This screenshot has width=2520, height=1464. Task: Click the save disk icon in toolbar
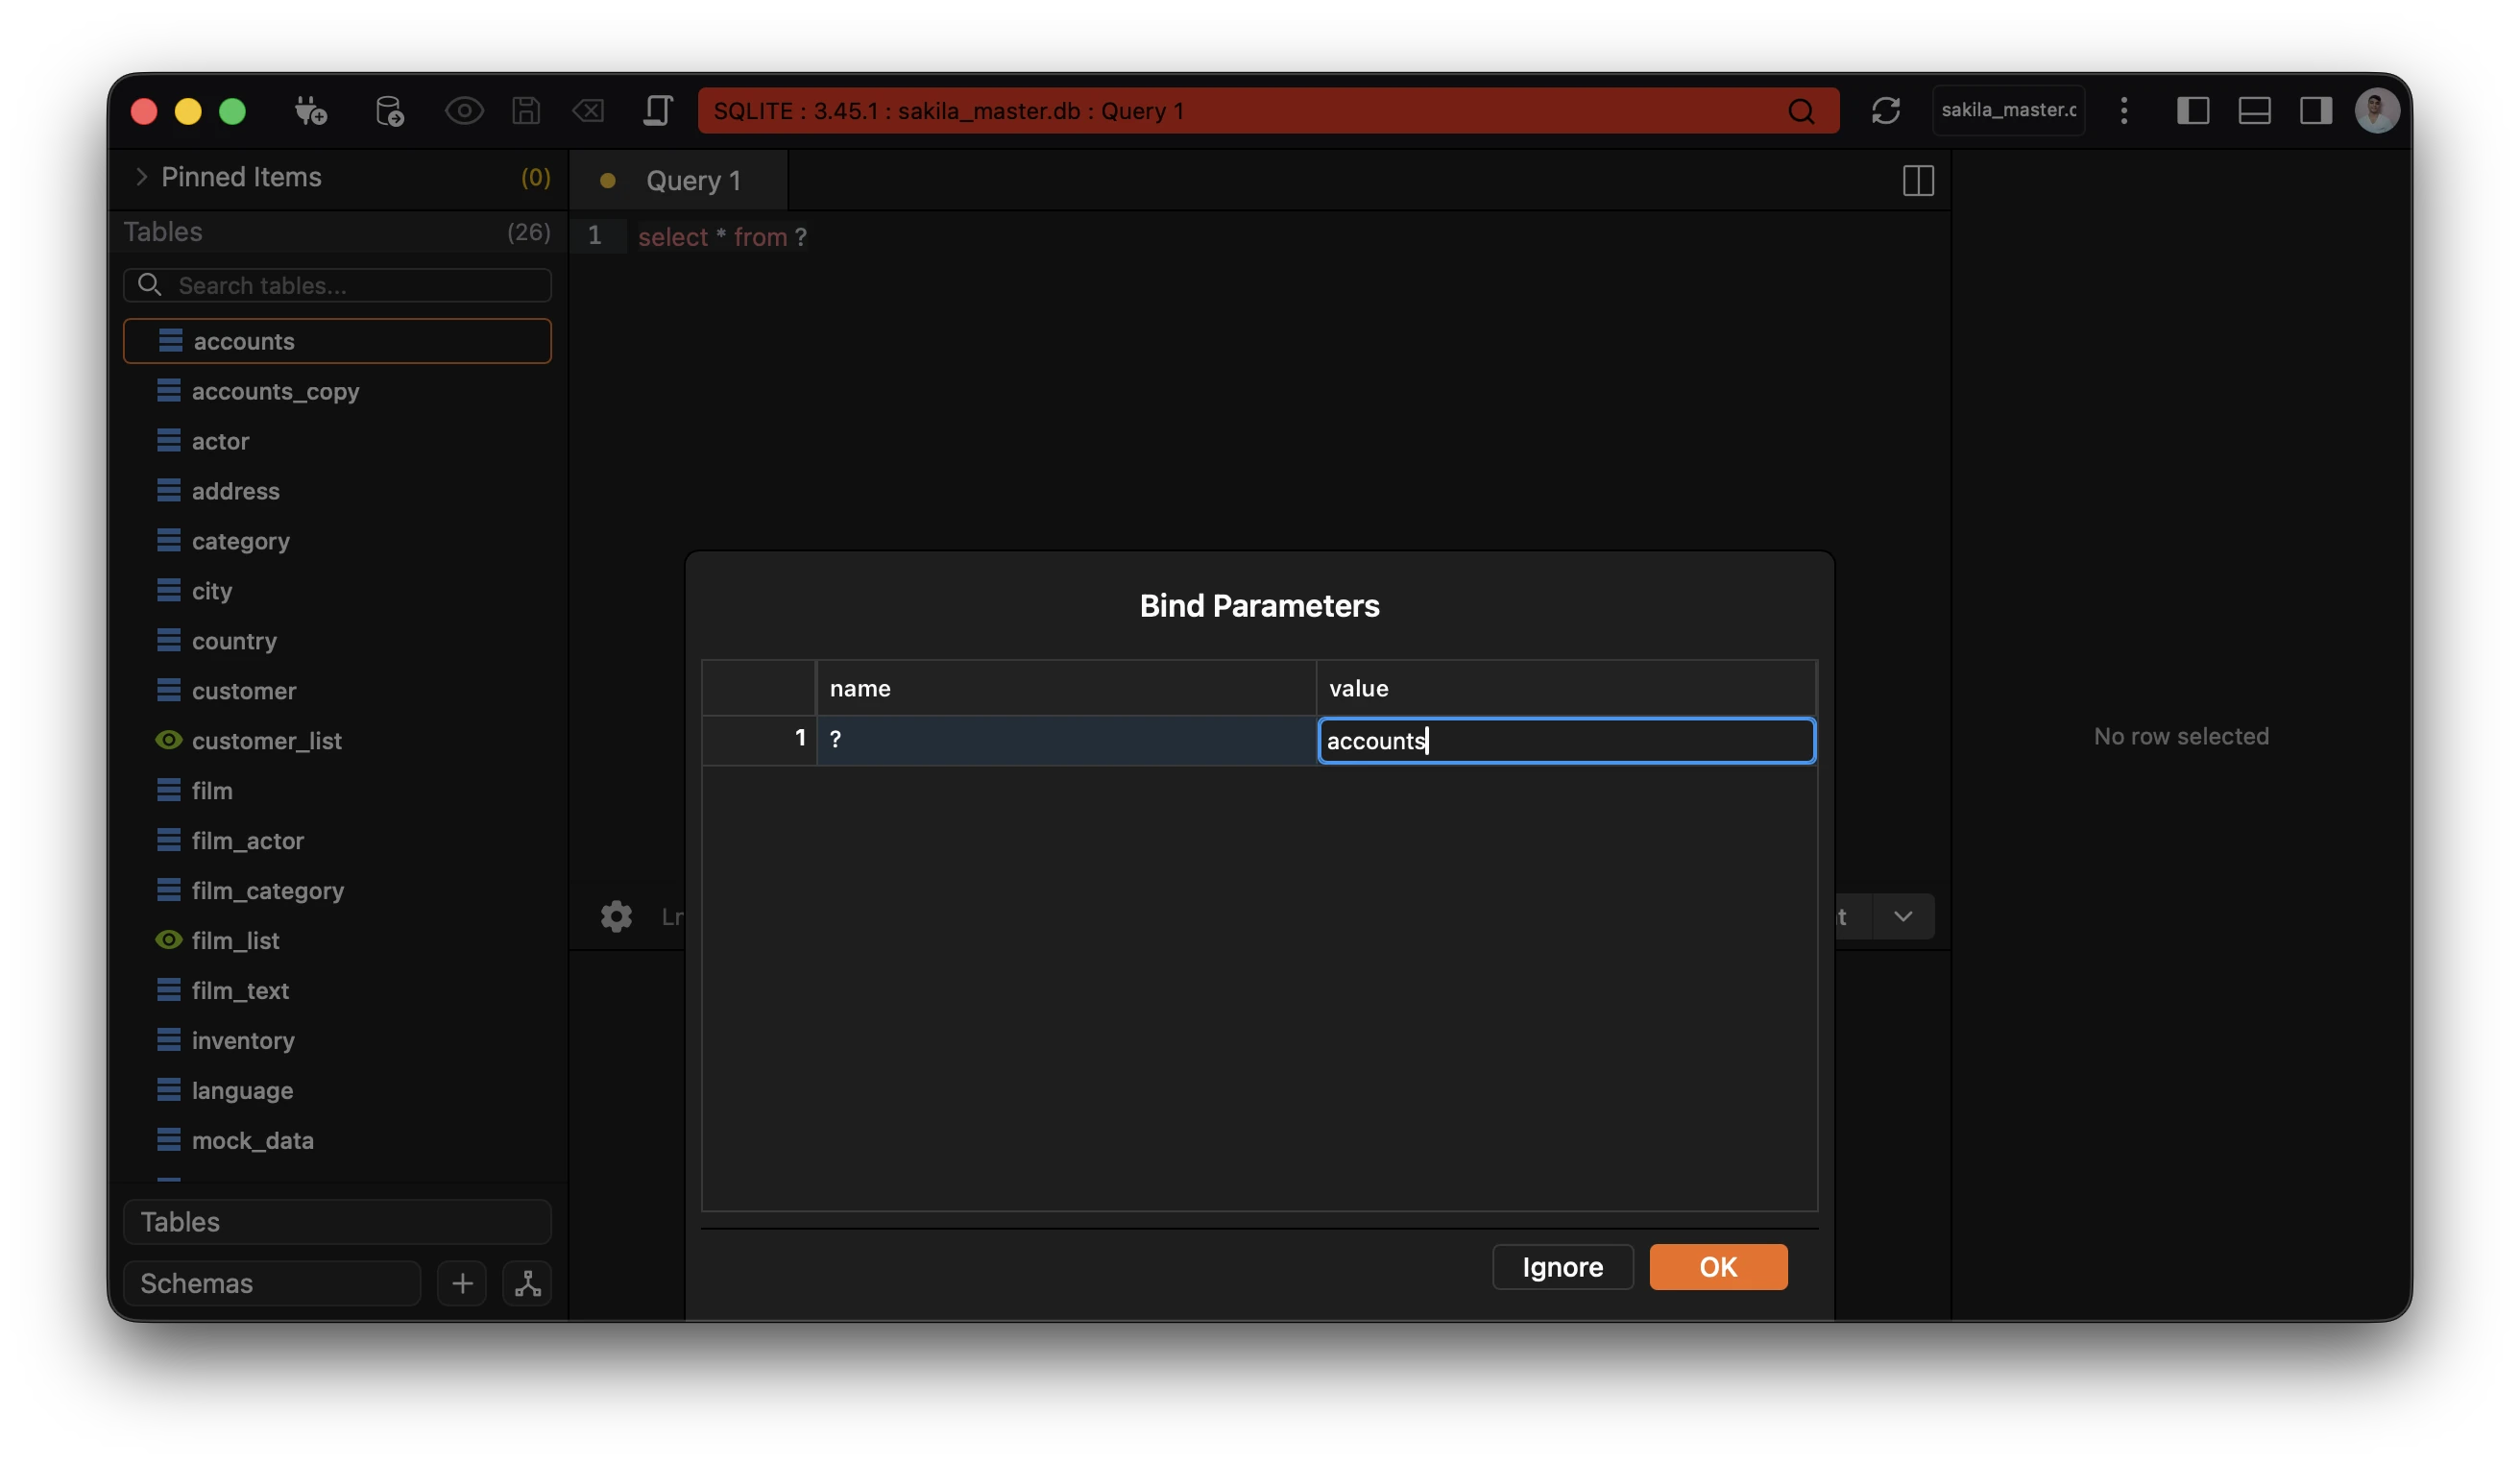(x=526, y=111)
